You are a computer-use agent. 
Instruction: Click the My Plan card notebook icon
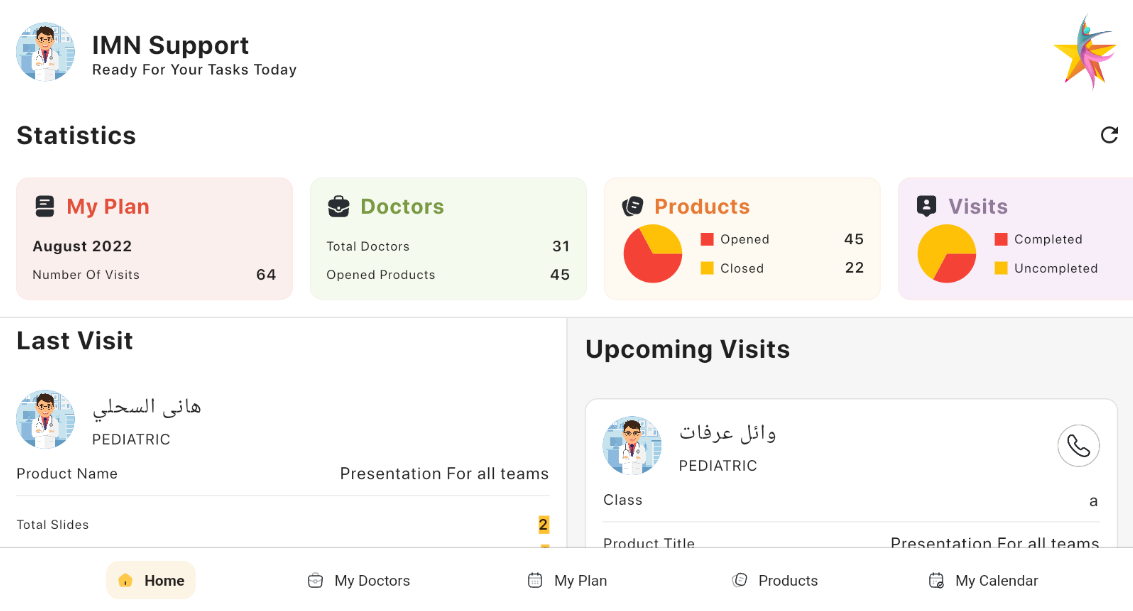pos(45,207)
